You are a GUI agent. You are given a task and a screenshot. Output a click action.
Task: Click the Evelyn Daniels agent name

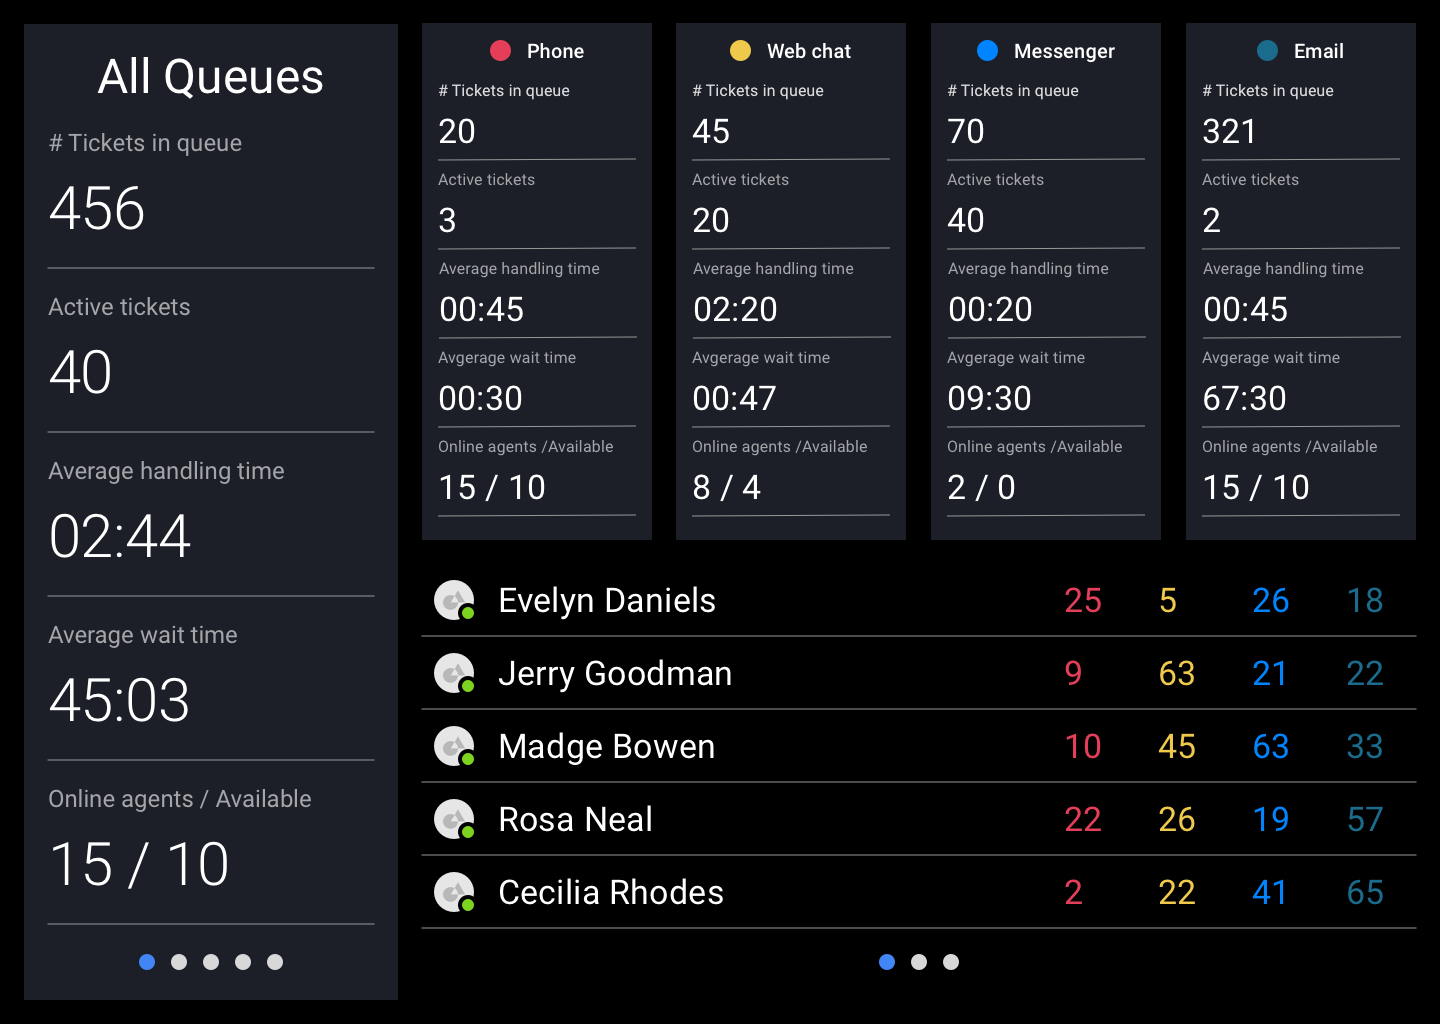607,600
